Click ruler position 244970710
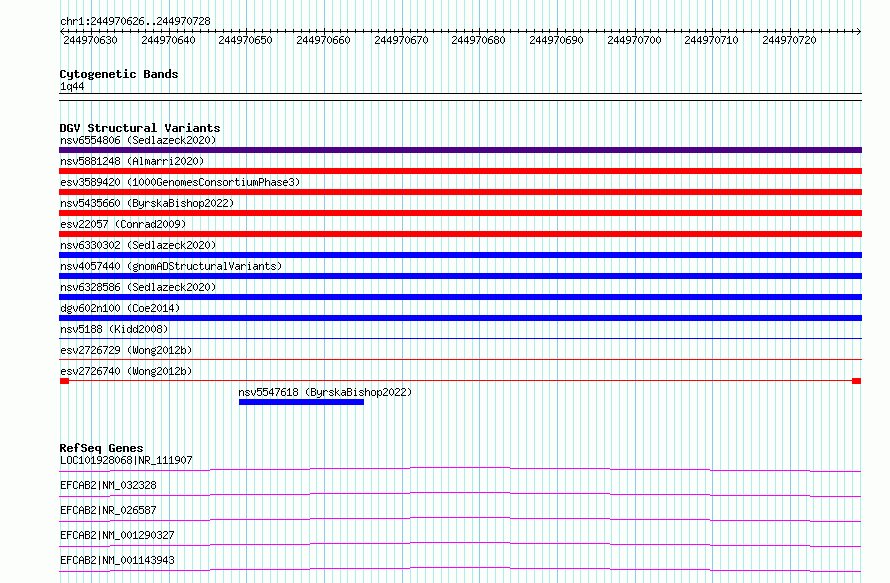 (x=711, y=40)
